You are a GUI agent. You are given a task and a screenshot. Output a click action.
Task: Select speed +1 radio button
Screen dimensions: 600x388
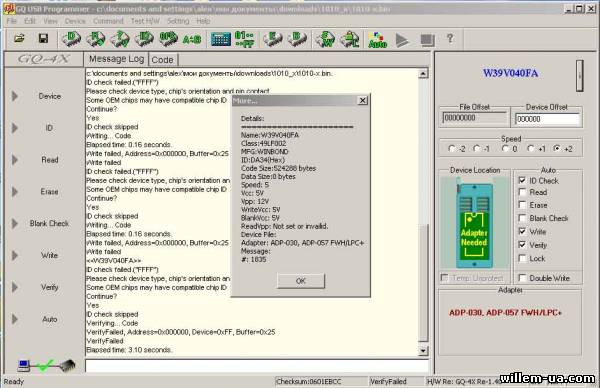(530, 148)
